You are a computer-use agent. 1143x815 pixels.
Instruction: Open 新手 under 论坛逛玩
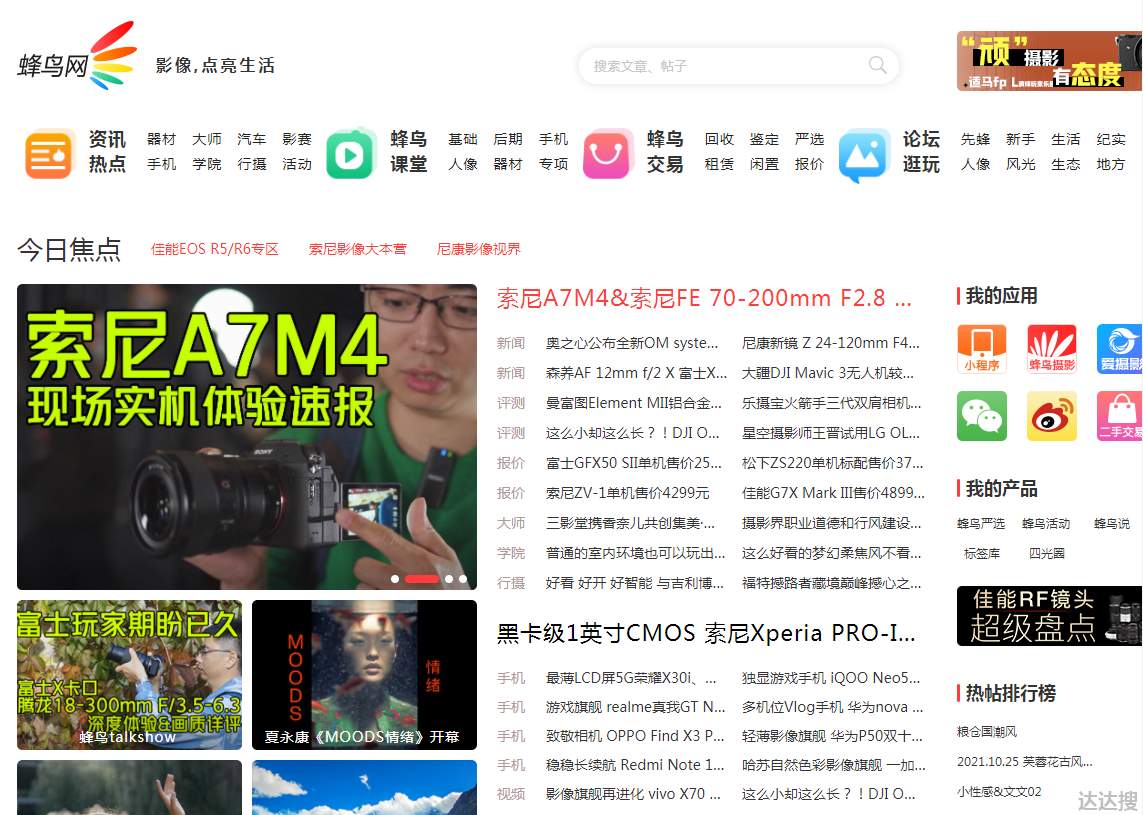pos(1021,139)
